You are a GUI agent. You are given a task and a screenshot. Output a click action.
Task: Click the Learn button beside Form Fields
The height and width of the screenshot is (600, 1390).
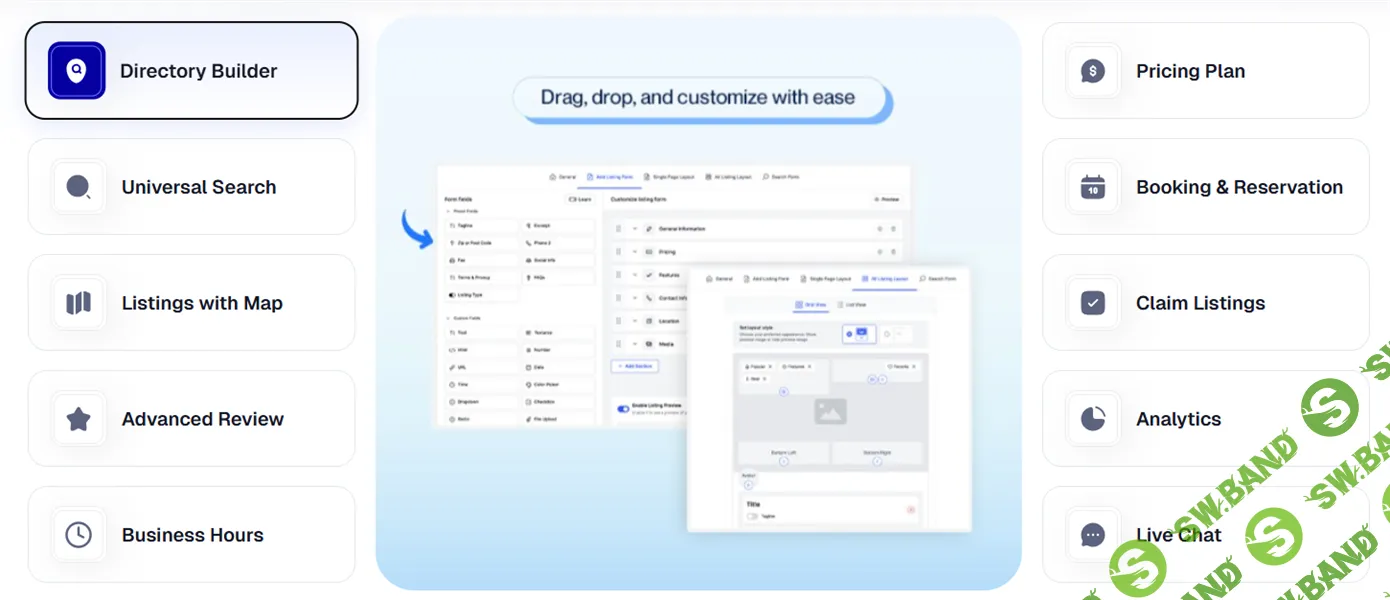pos(580,199)
